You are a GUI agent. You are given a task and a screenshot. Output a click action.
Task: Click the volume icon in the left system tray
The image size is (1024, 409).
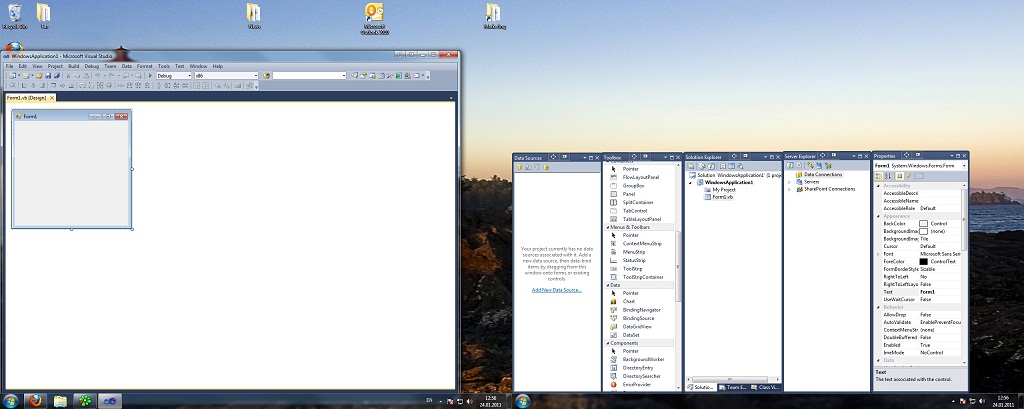click(470, 401)
